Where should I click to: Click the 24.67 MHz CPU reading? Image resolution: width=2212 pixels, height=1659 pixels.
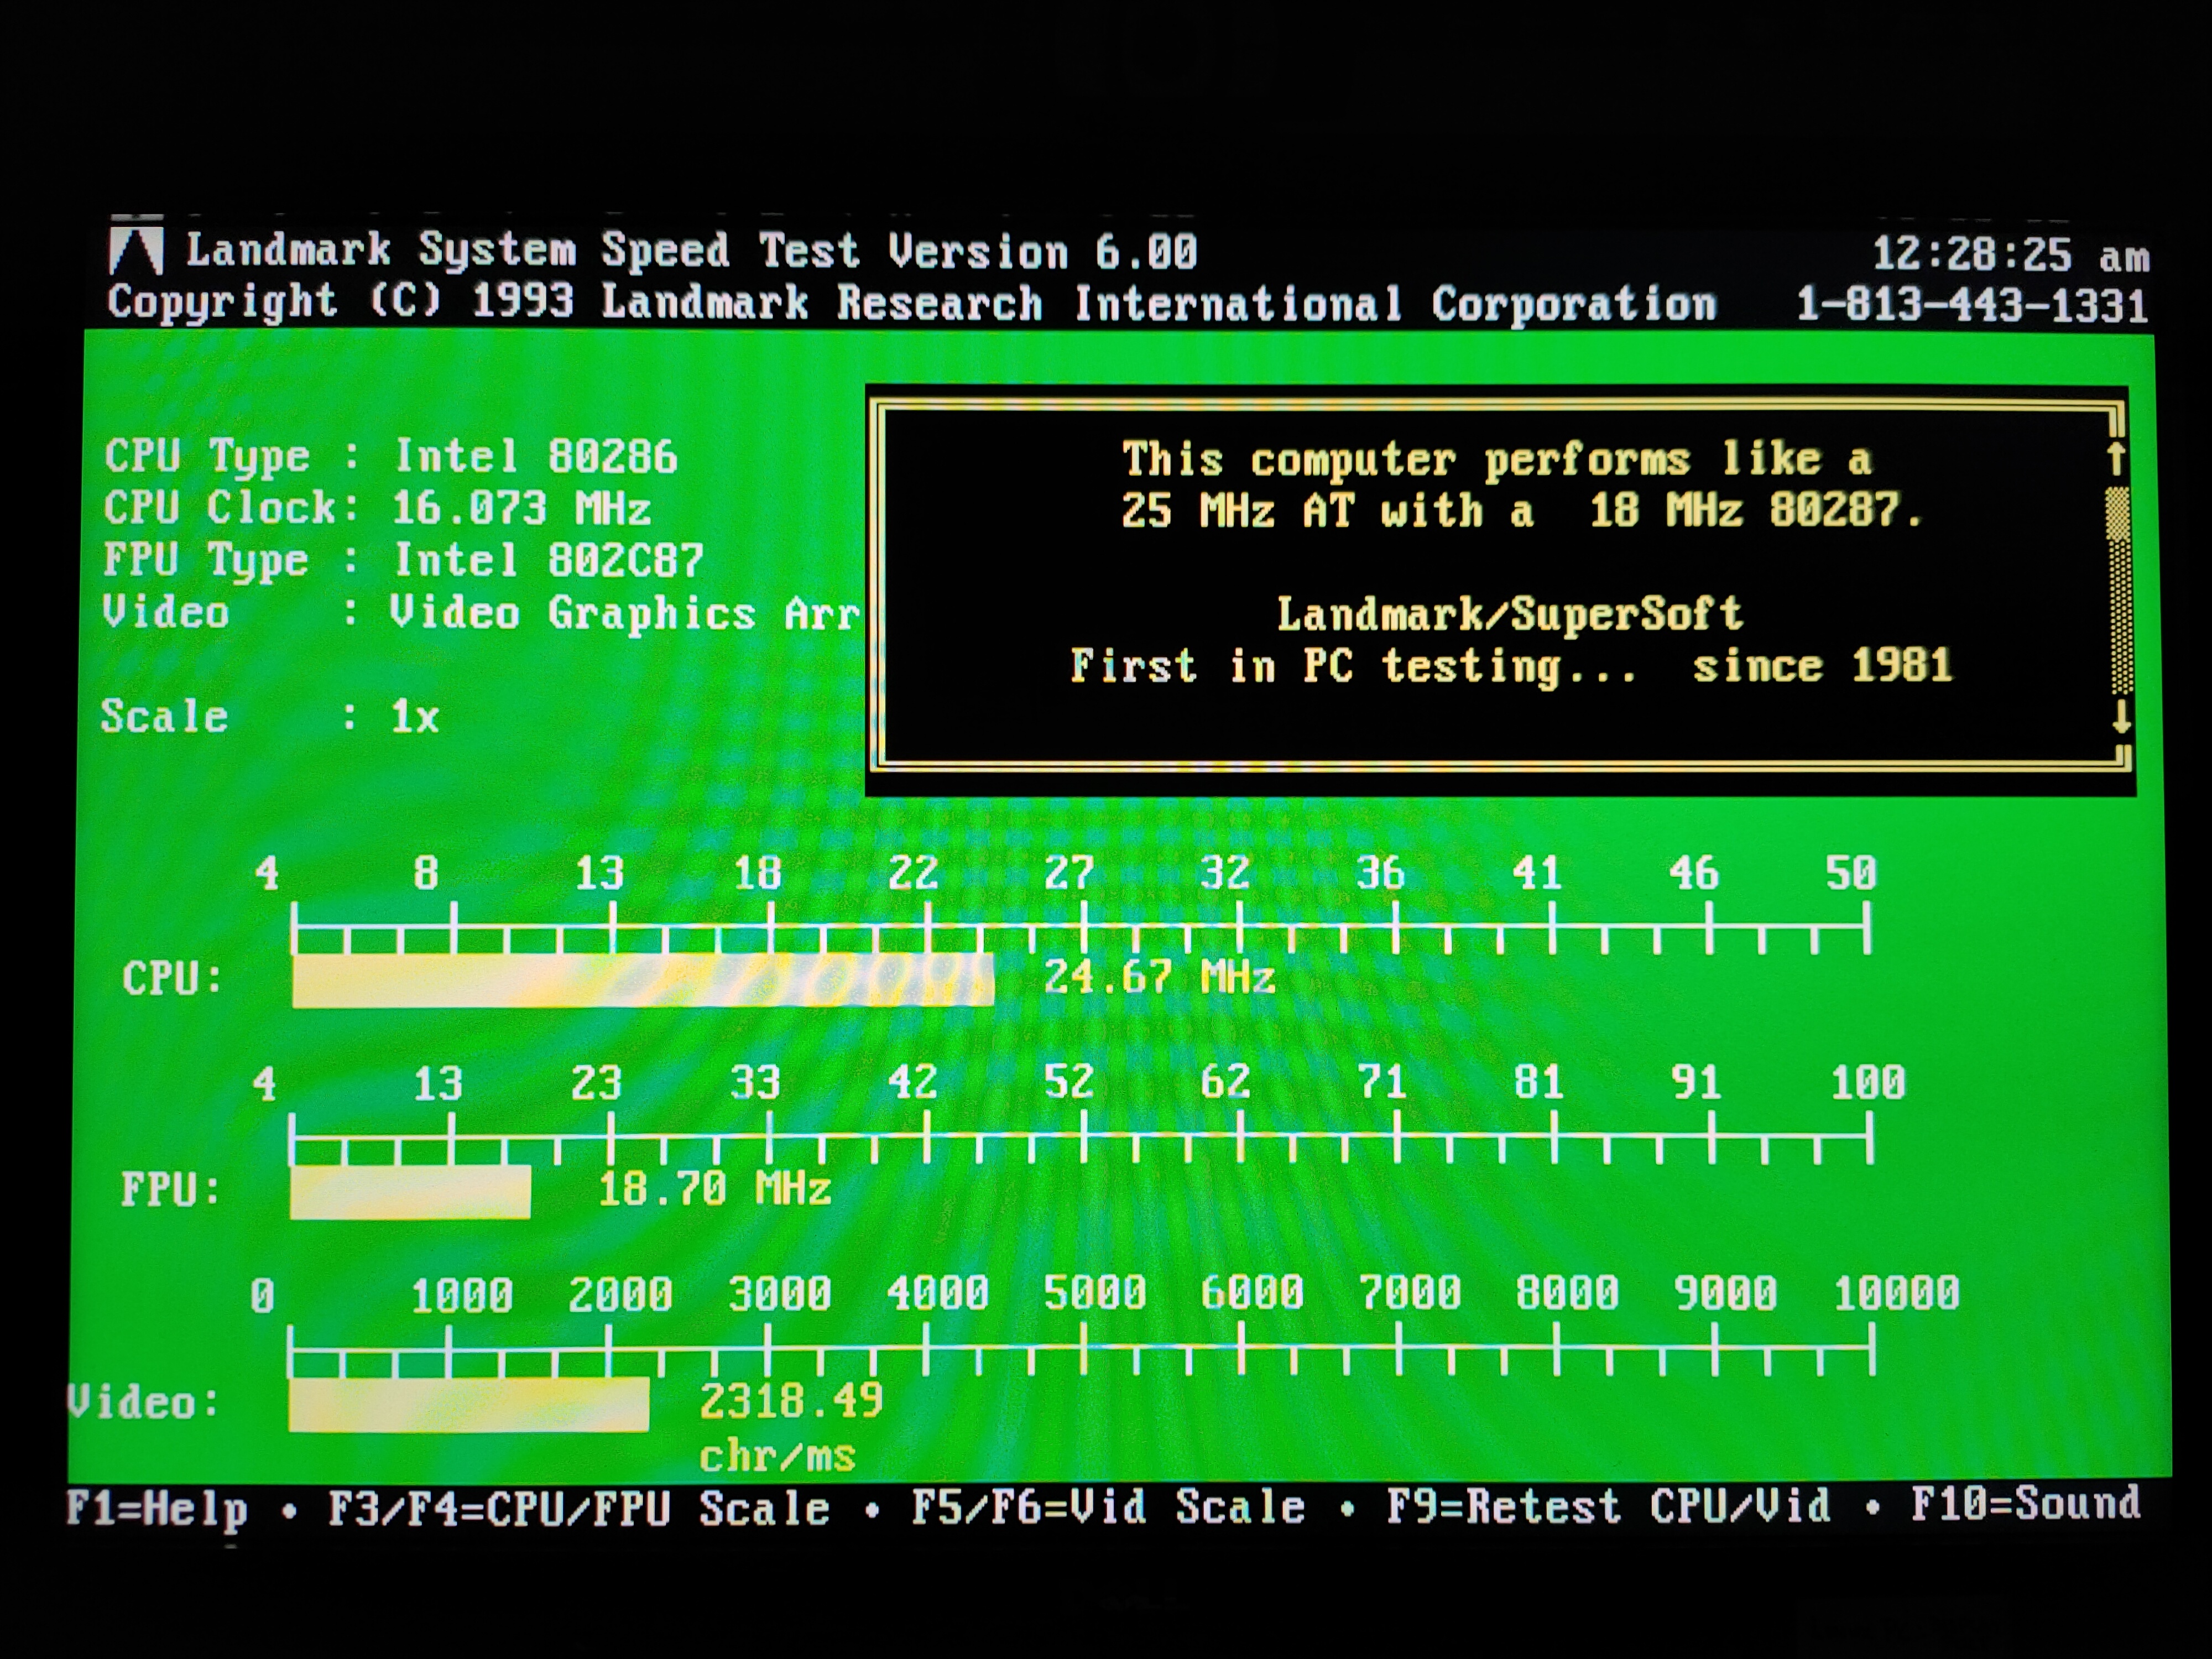pos(1159,977)
